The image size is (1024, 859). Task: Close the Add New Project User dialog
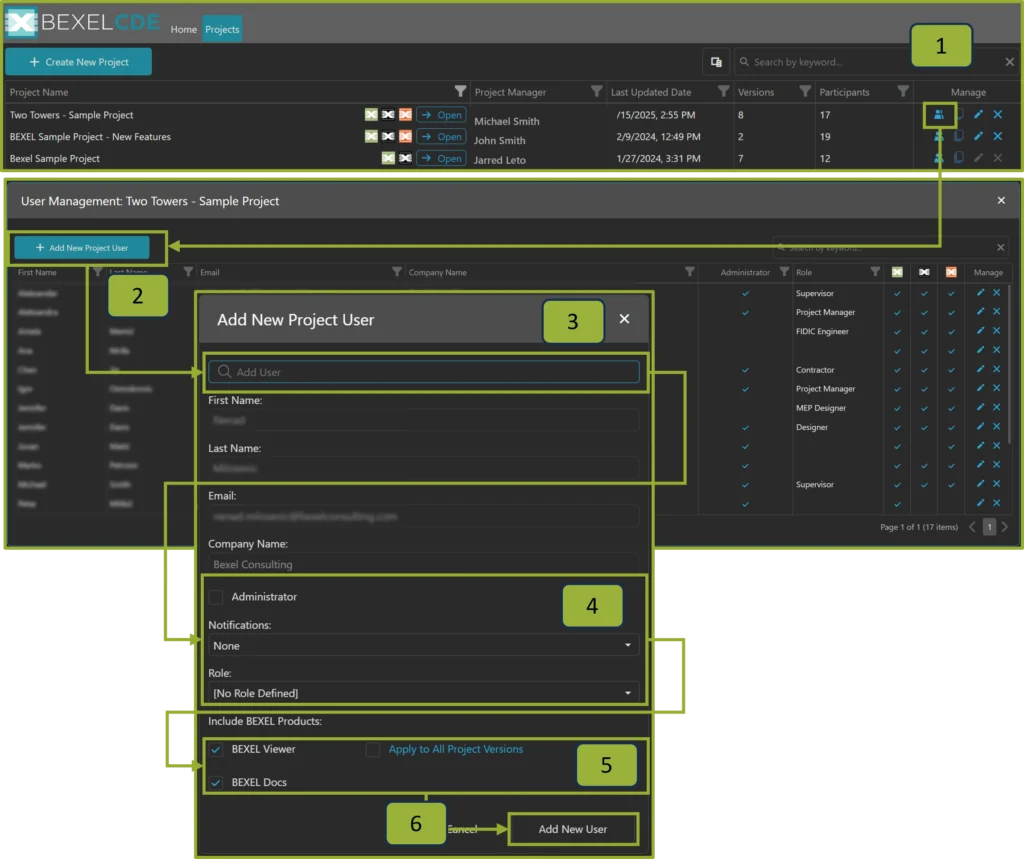click(624, 319)
